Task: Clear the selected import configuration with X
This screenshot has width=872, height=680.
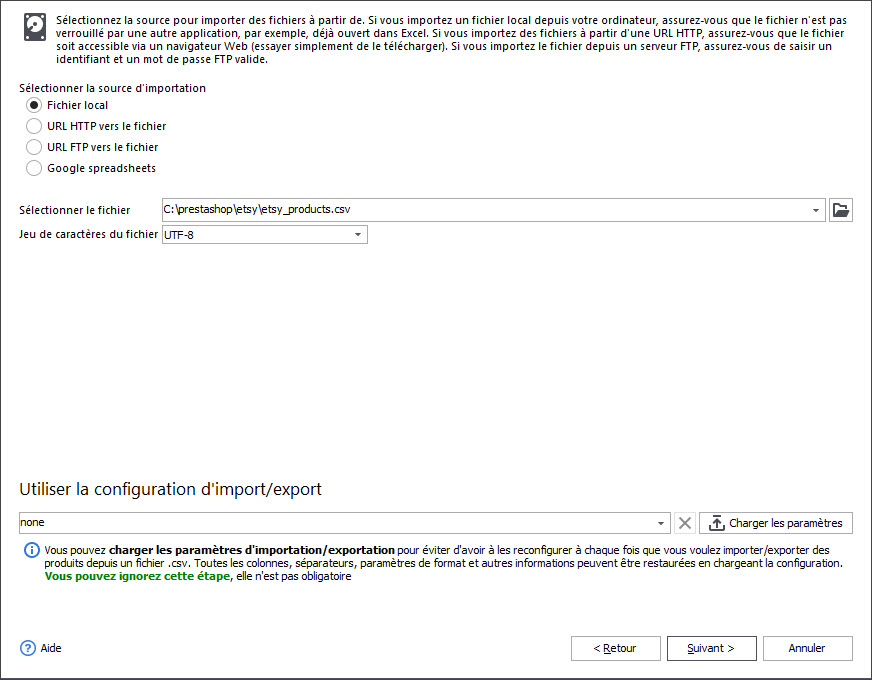Action: pos(685,523)
